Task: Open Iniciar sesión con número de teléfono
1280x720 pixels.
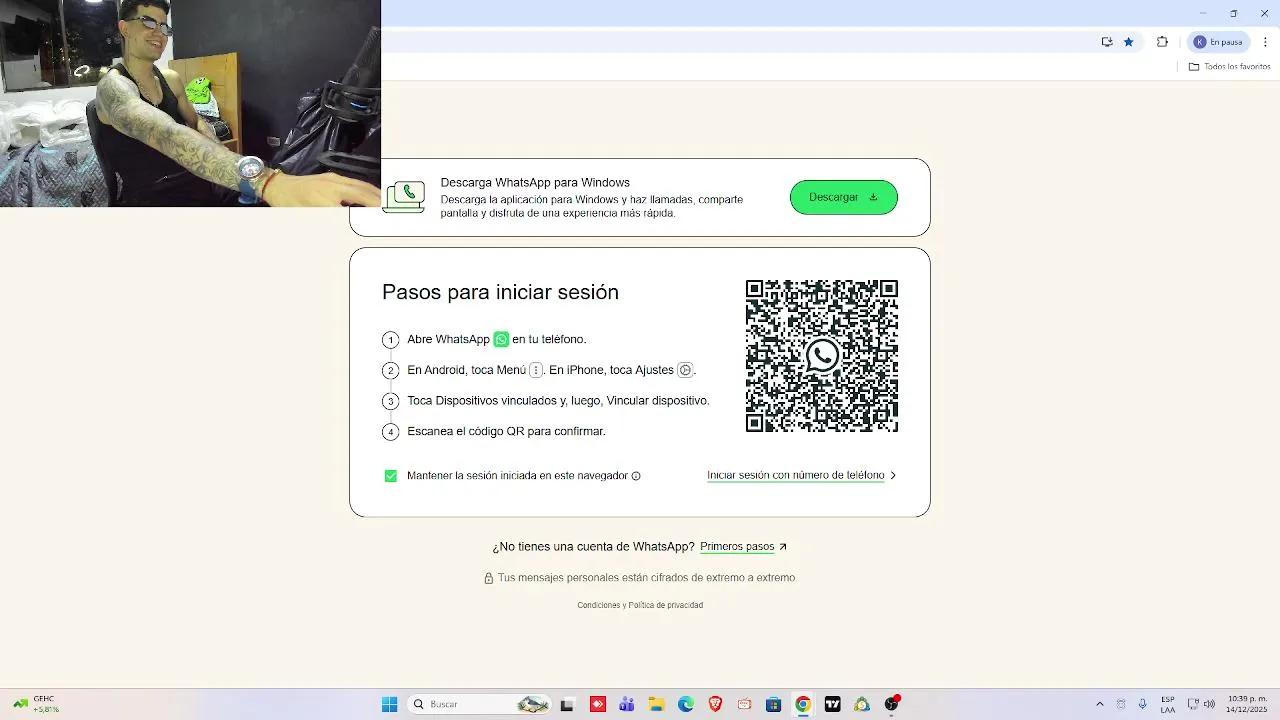Action: click(x=796, y=476)
